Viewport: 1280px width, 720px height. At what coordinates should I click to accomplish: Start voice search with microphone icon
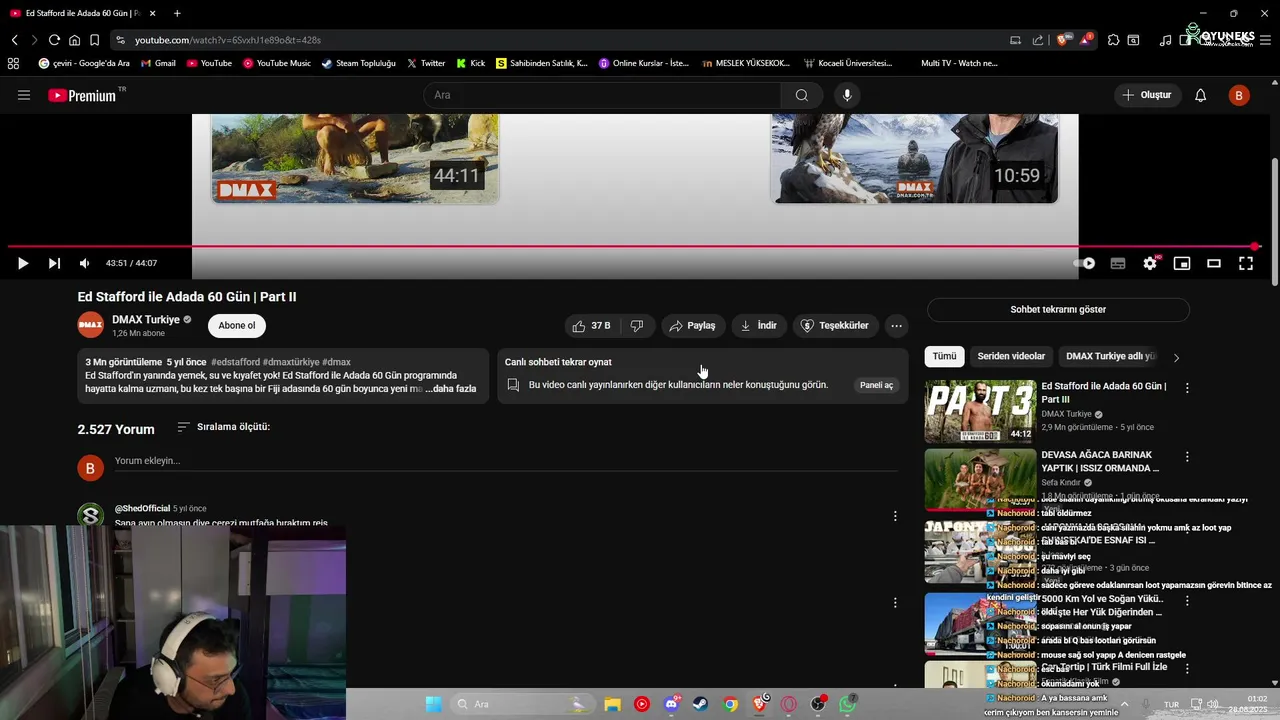pos(847,95)
